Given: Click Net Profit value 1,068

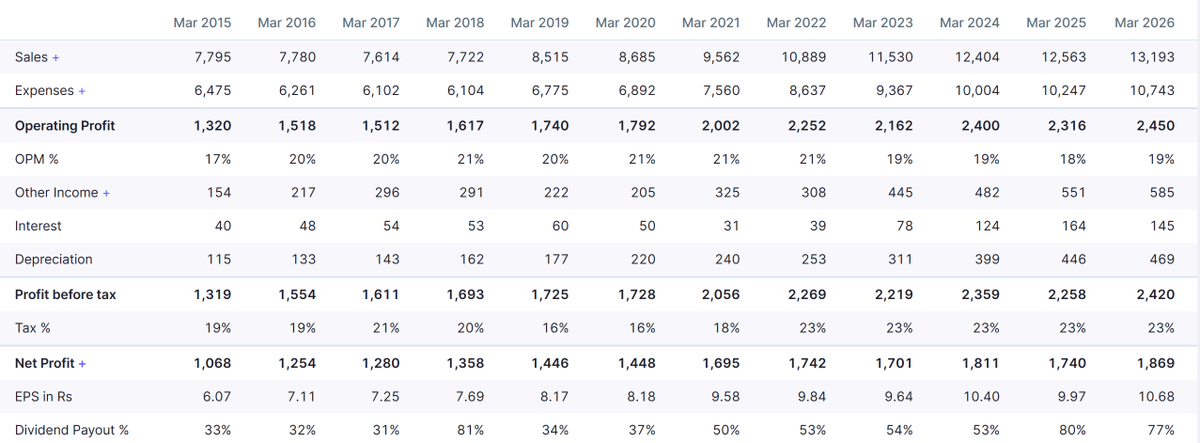Looking at the screenshot, I should pos(213,363).
